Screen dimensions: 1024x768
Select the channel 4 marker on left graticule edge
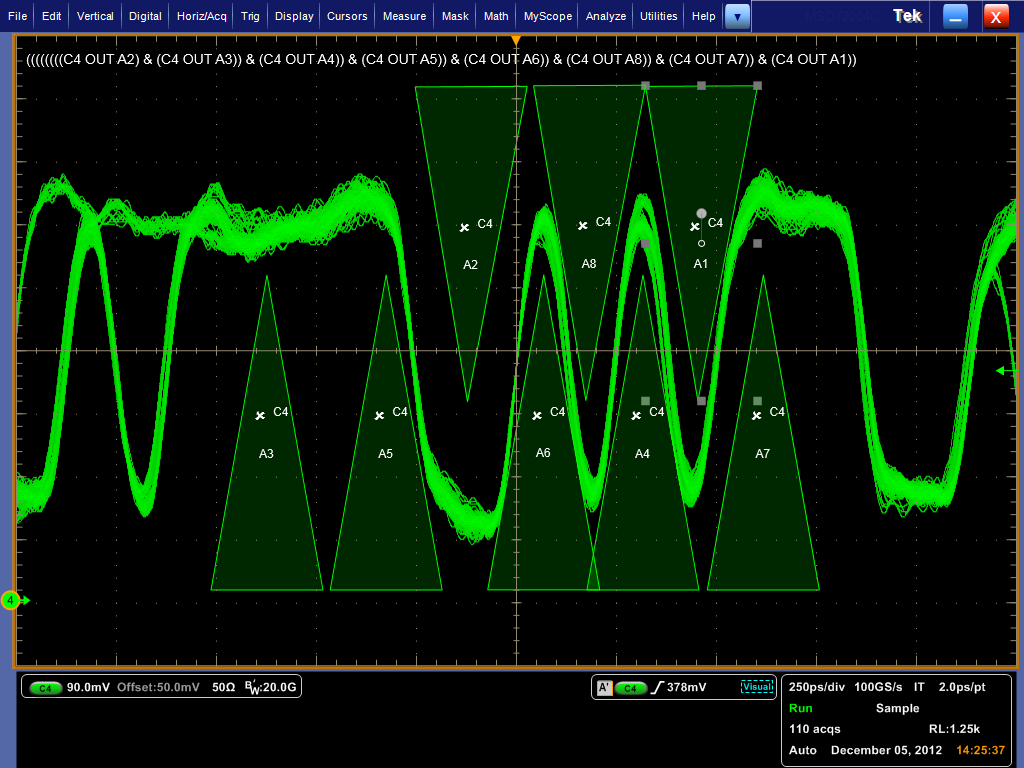[x=12, y=601]
